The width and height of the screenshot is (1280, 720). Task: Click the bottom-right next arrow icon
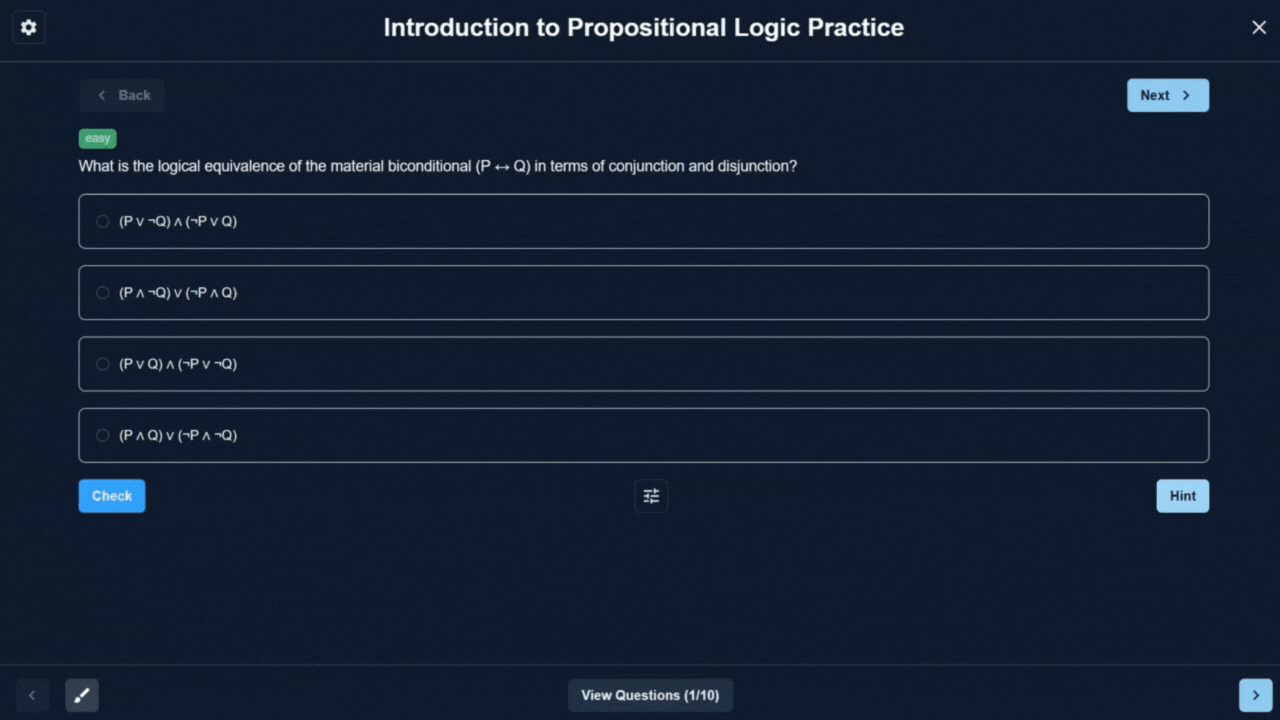coord(1255,695)
